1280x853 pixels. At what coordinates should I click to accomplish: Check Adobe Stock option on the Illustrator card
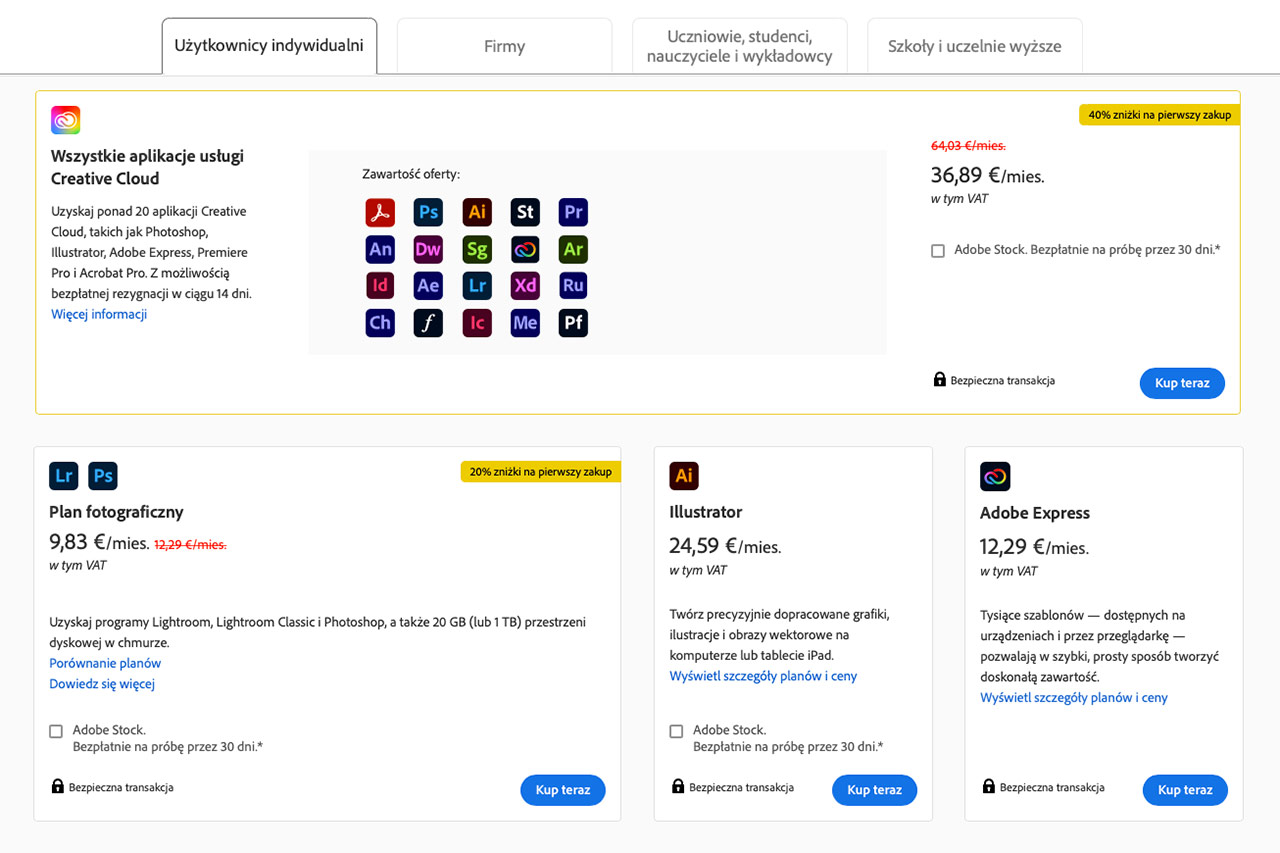point(677,732)
